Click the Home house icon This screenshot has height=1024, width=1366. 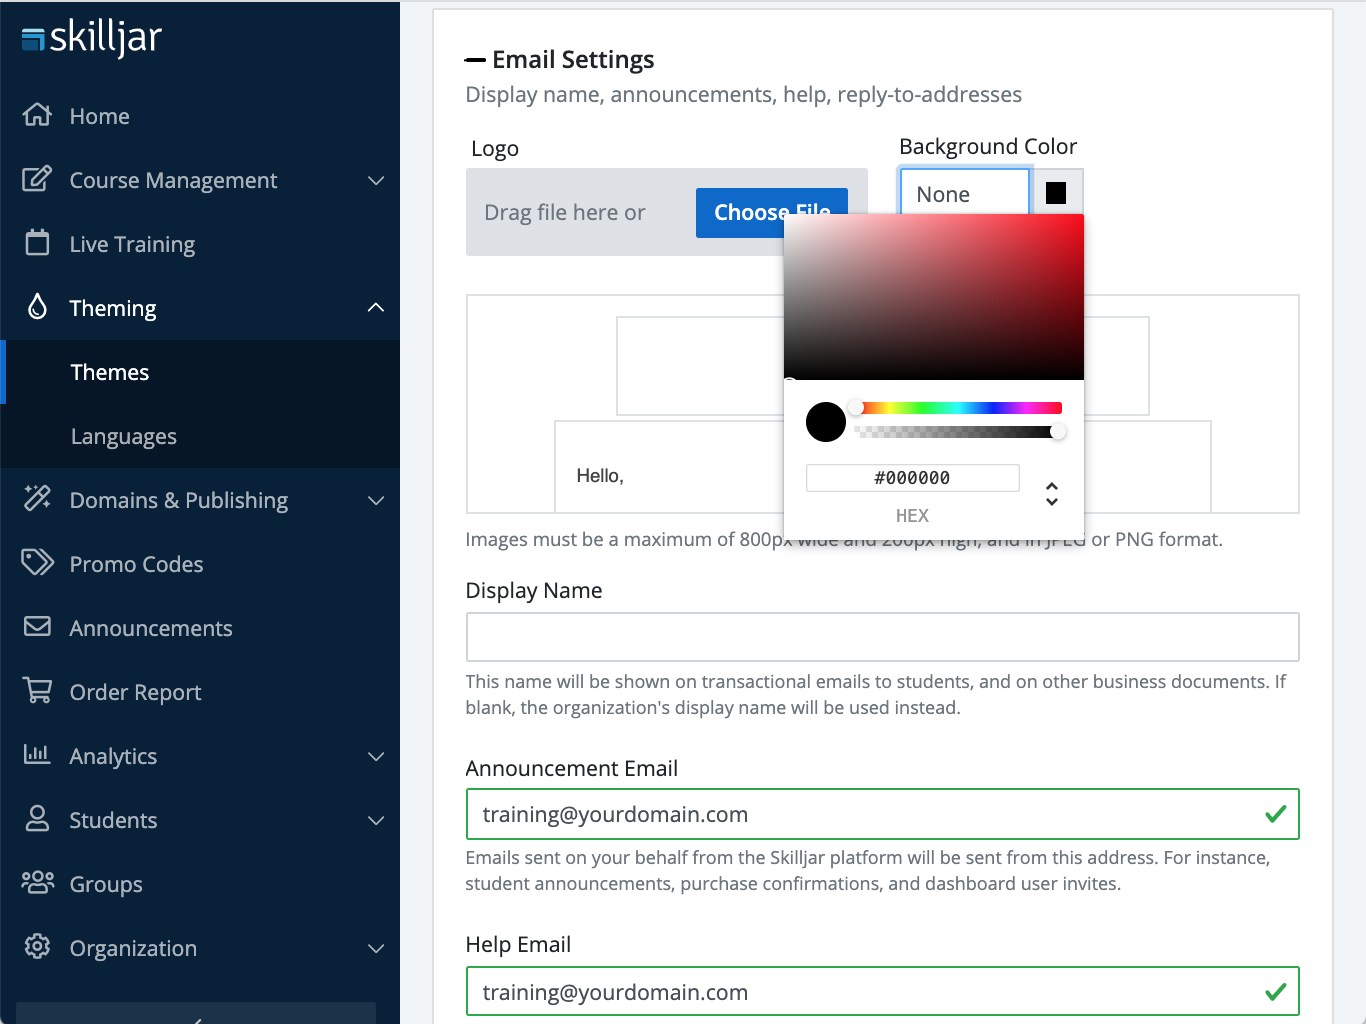37,115
